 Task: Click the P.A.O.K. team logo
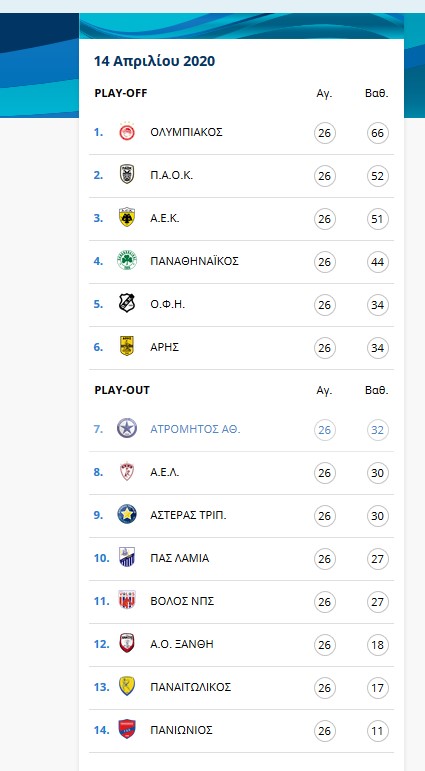(x=127, y=175)
